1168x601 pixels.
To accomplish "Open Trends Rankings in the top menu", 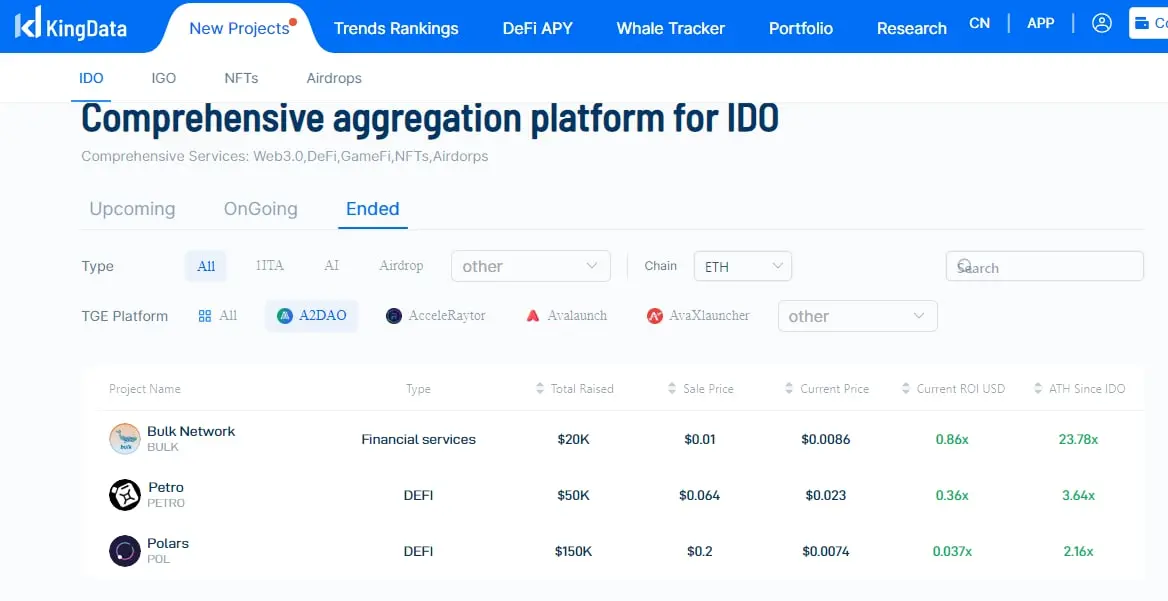I will pos(396,28).
